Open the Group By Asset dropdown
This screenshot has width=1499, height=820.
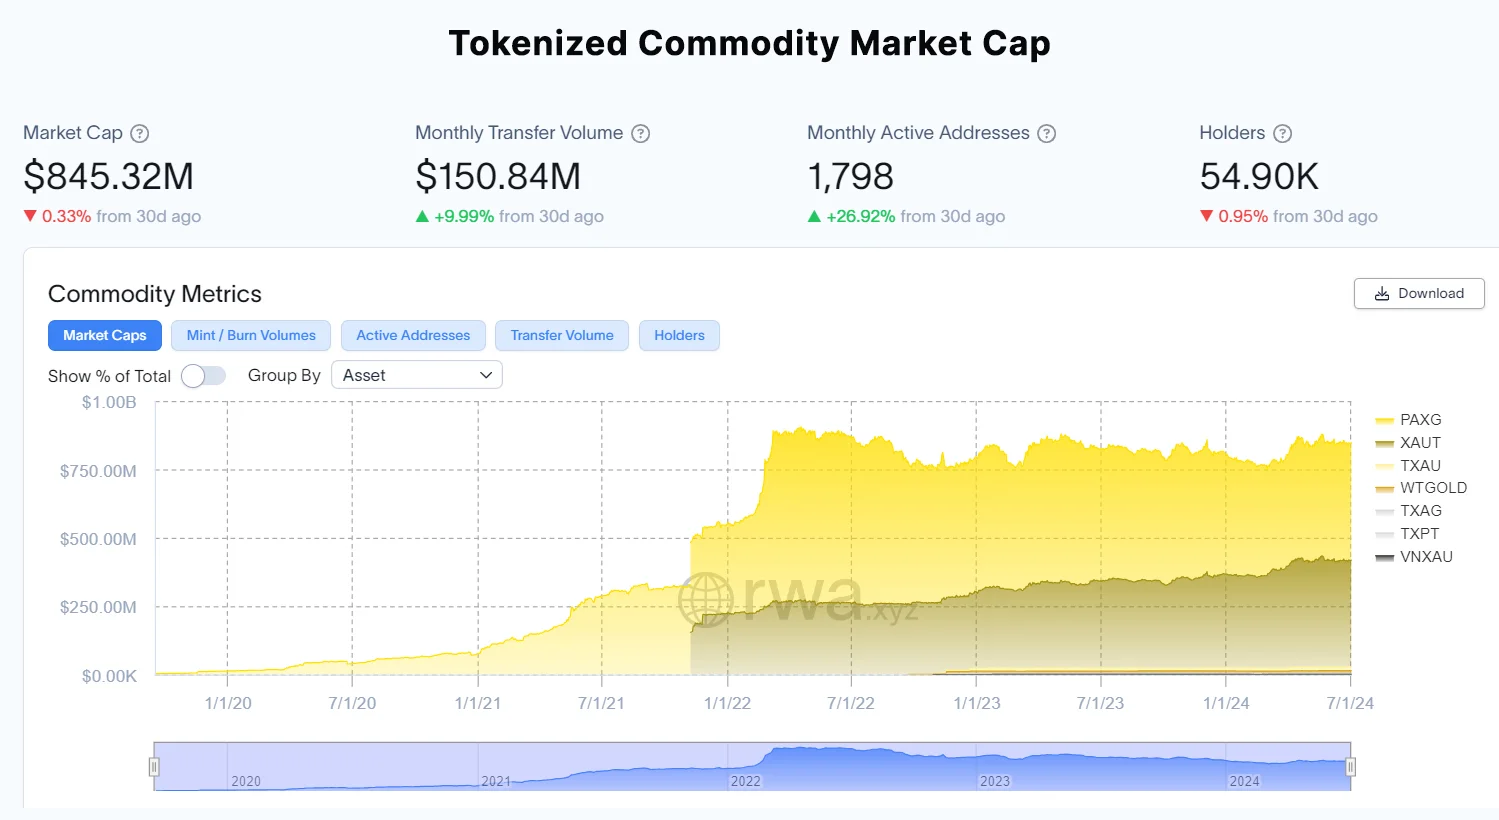(417, 374)
